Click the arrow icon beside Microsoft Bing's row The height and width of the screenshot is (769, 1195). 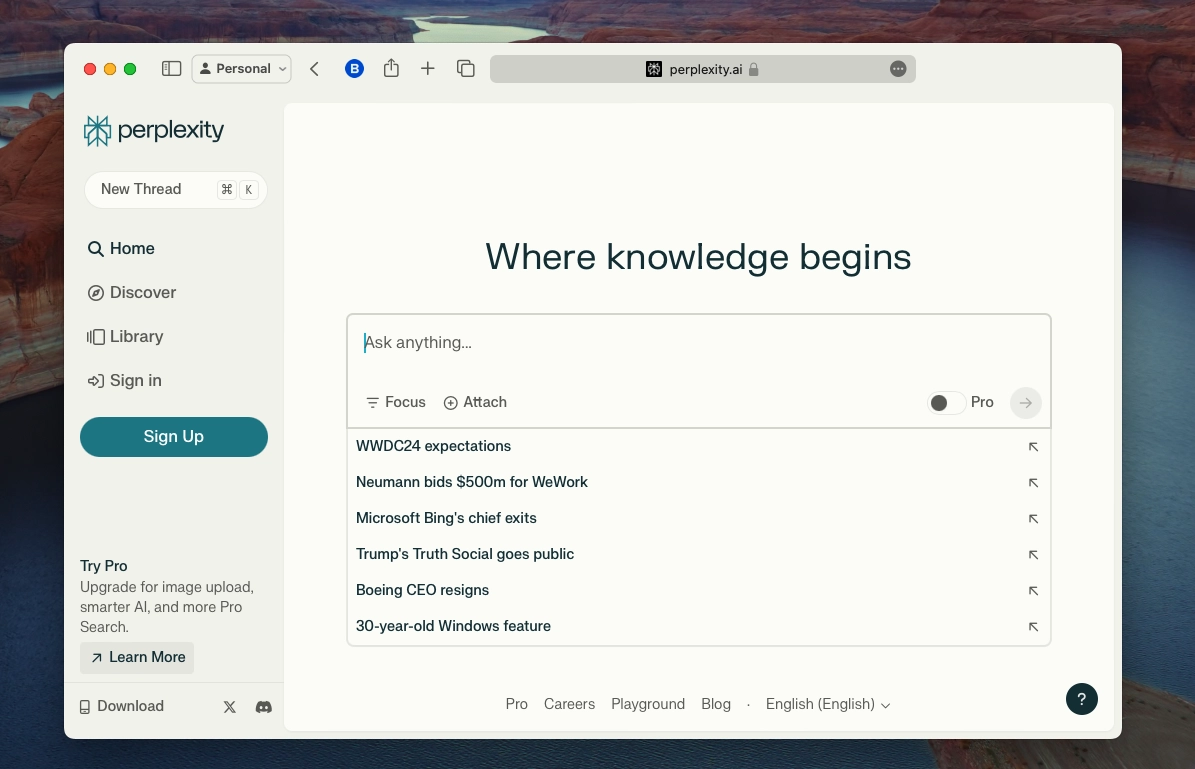pyautogui.click(x=1033, y=518)
